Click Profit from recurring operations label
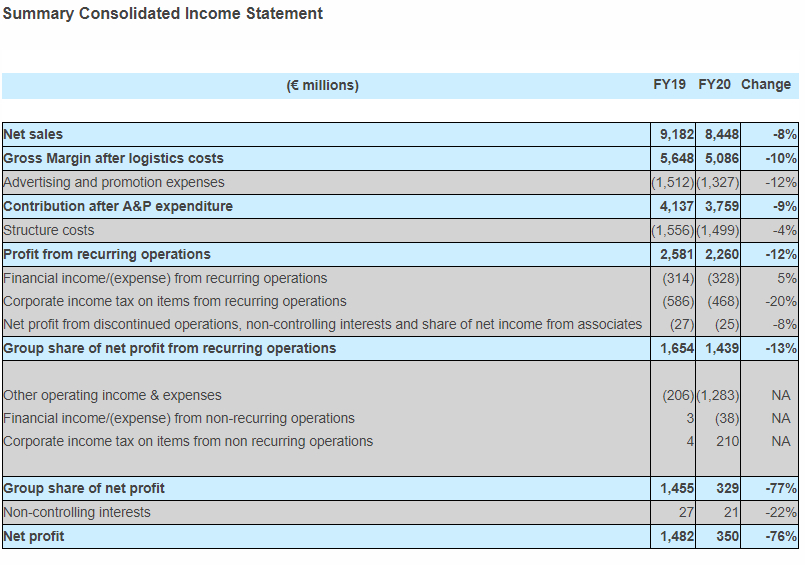 click(x=107, y=254)
